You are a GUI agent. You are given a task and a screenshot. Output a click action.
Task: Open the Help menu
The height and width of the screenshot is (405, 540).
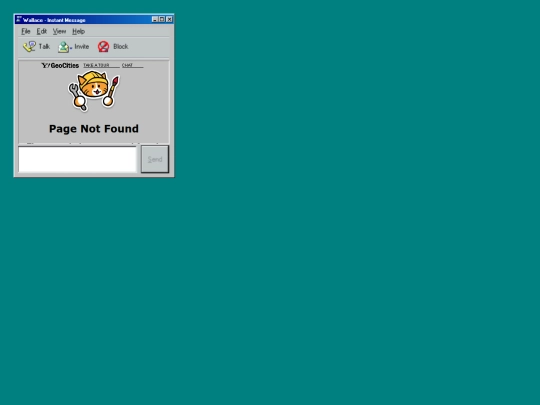click(79, 31)
